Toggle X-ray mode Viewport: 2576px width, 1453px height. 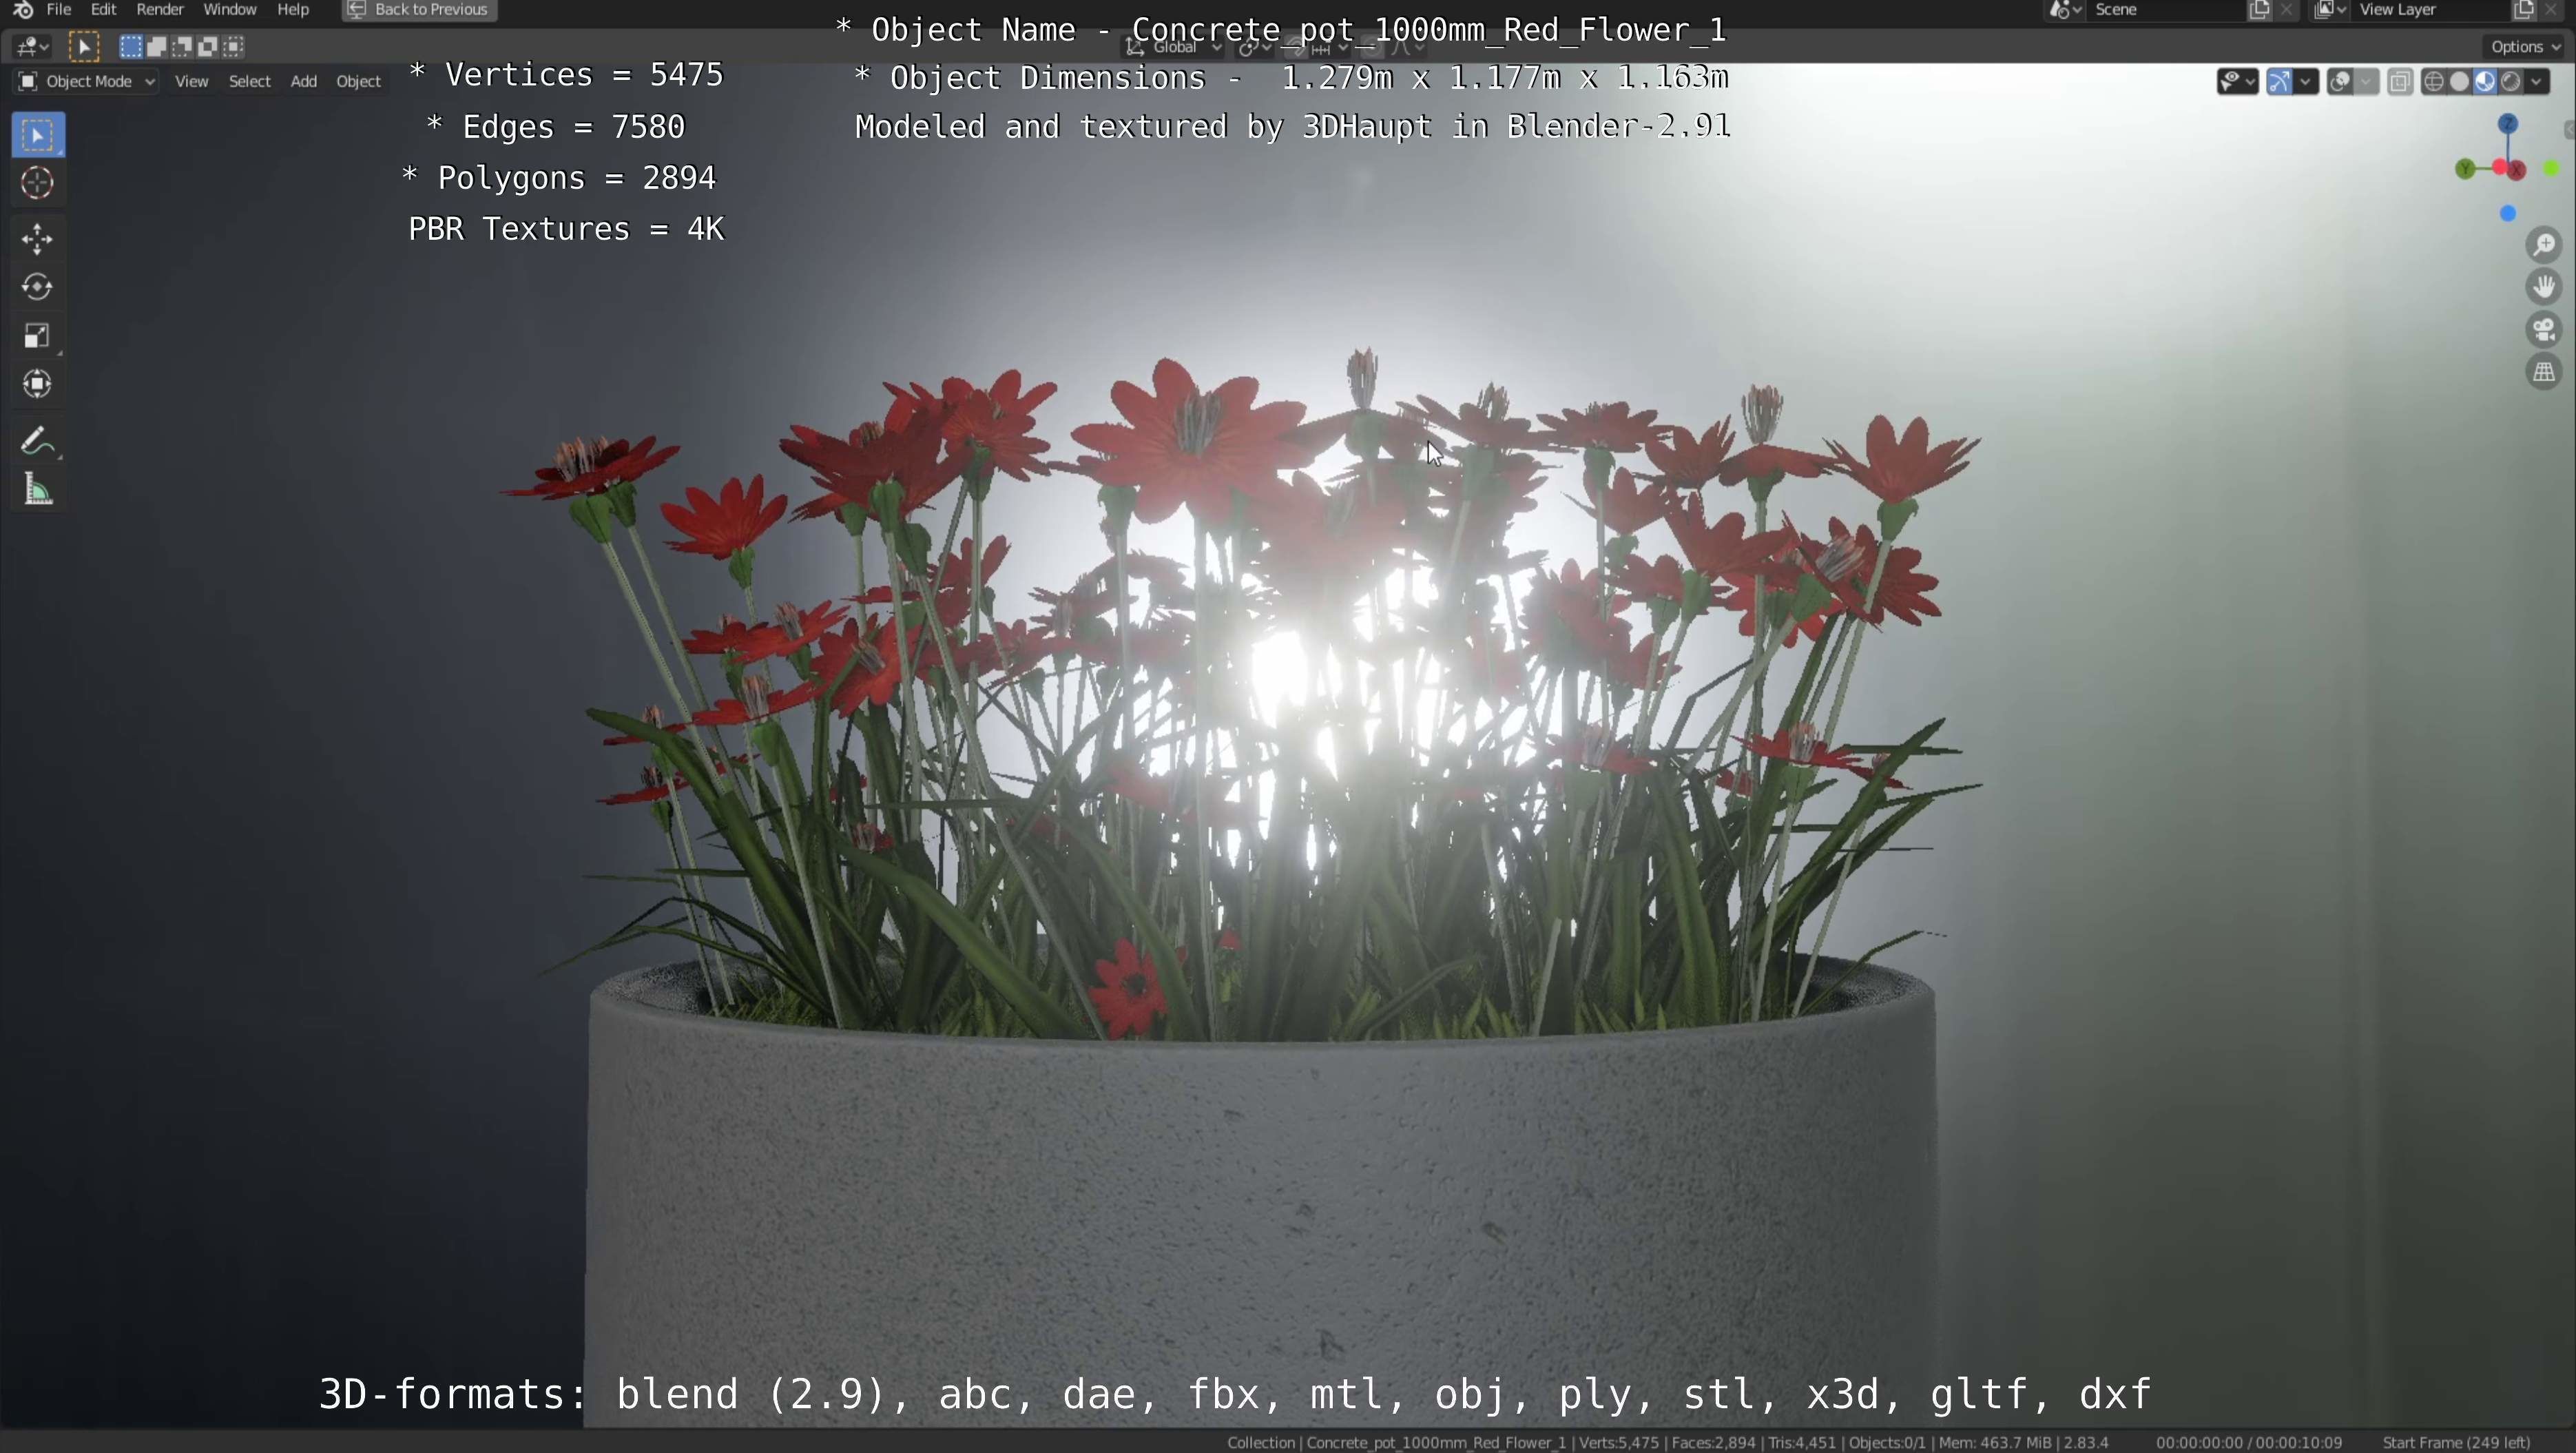coord(2400,82)
